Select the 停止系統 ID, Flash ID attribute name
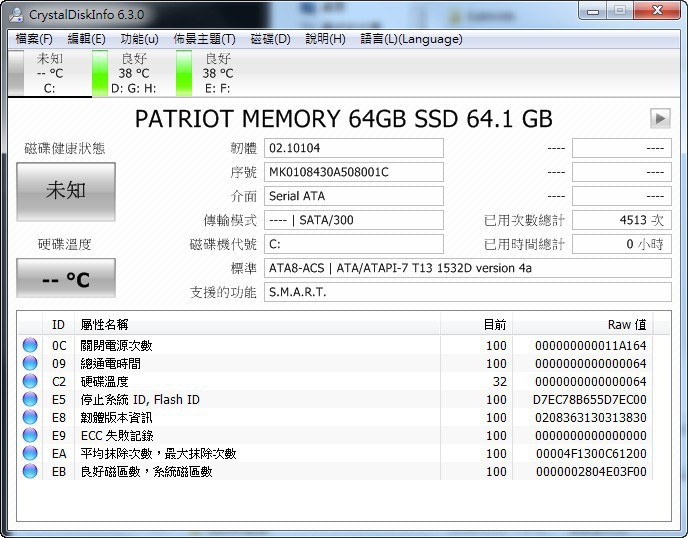688x538 pixels. 140,399
